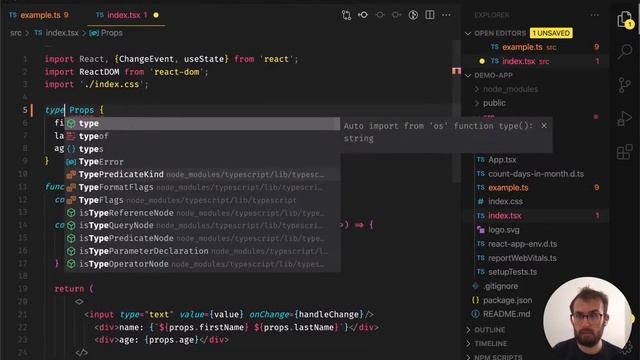Image resolution: width=640 pixels, height=360 pixels.
Task: Choose the 'isTypeOperatorNode' suggestion
Action: (202, 264)
